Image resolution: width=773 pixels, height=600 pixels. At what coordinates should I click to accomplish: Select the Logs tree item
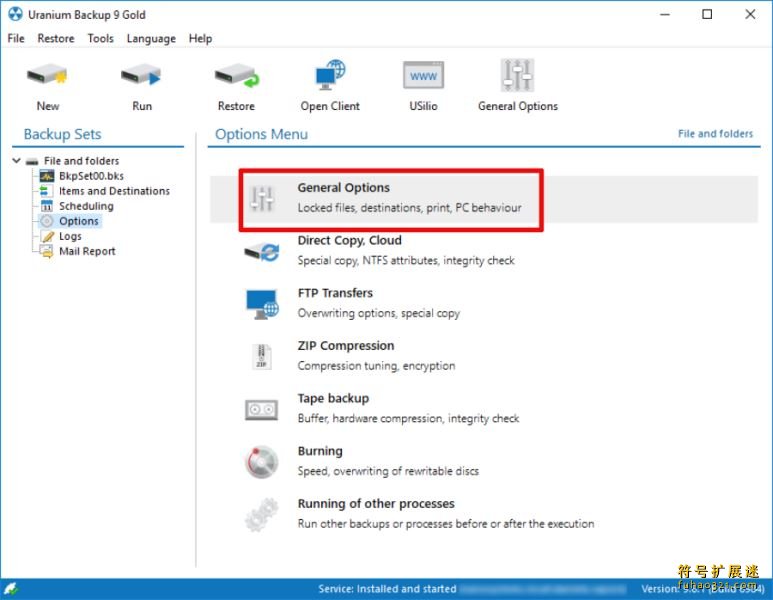[70, 237]
